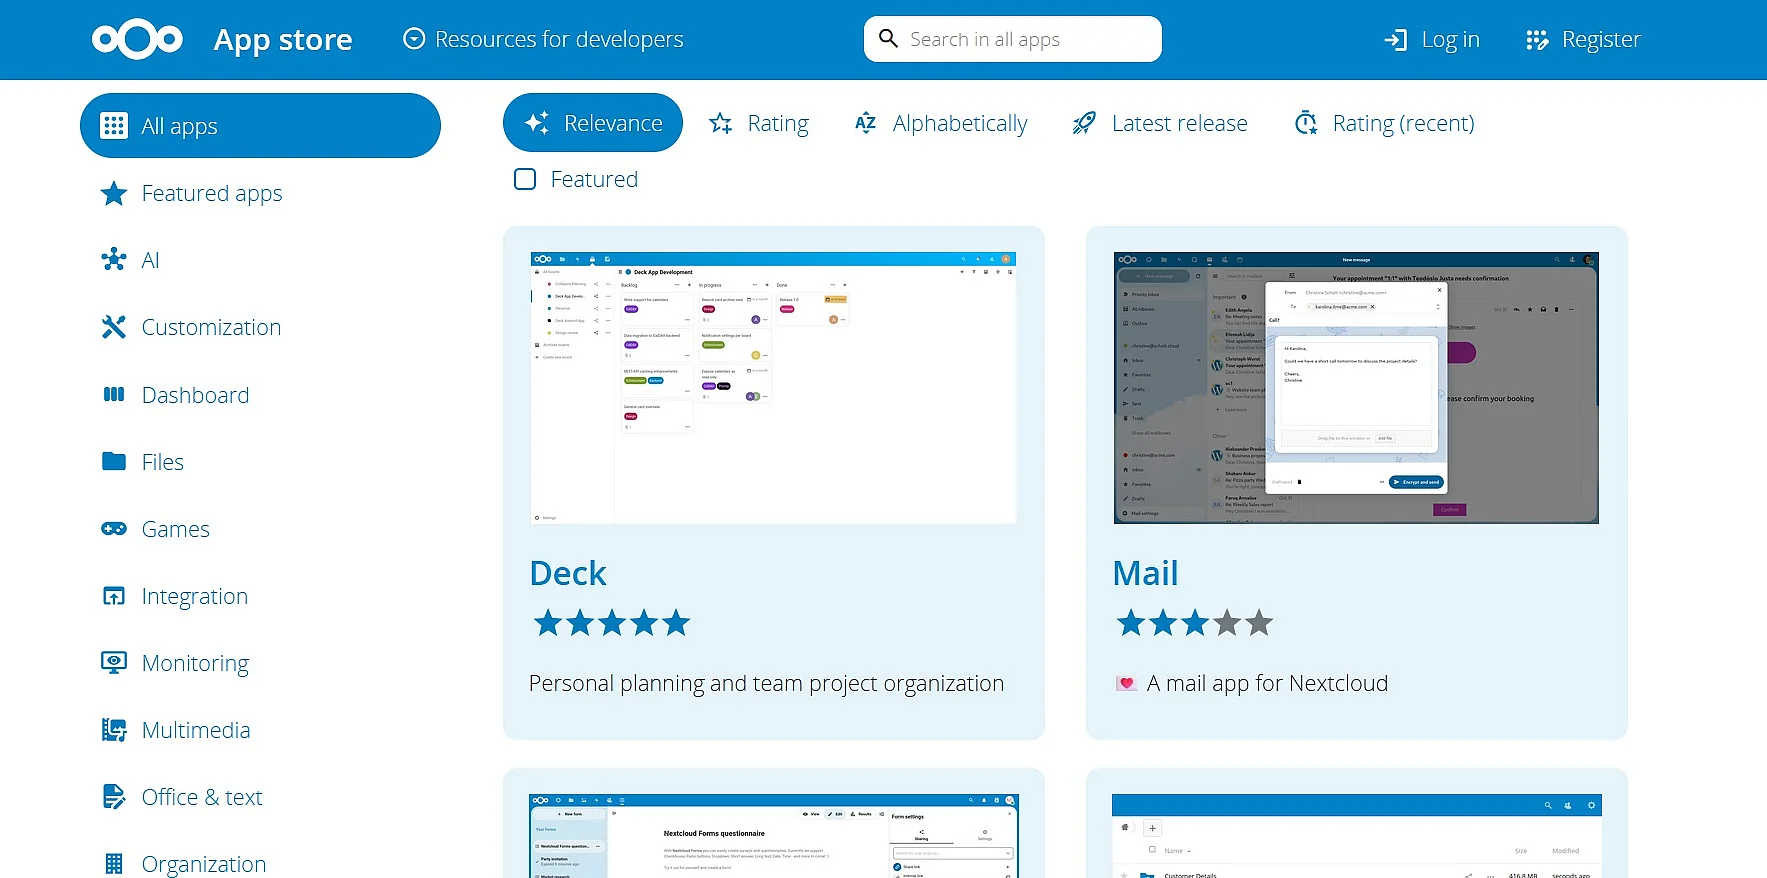Click the AI category nodes icon

coord(114,260)
